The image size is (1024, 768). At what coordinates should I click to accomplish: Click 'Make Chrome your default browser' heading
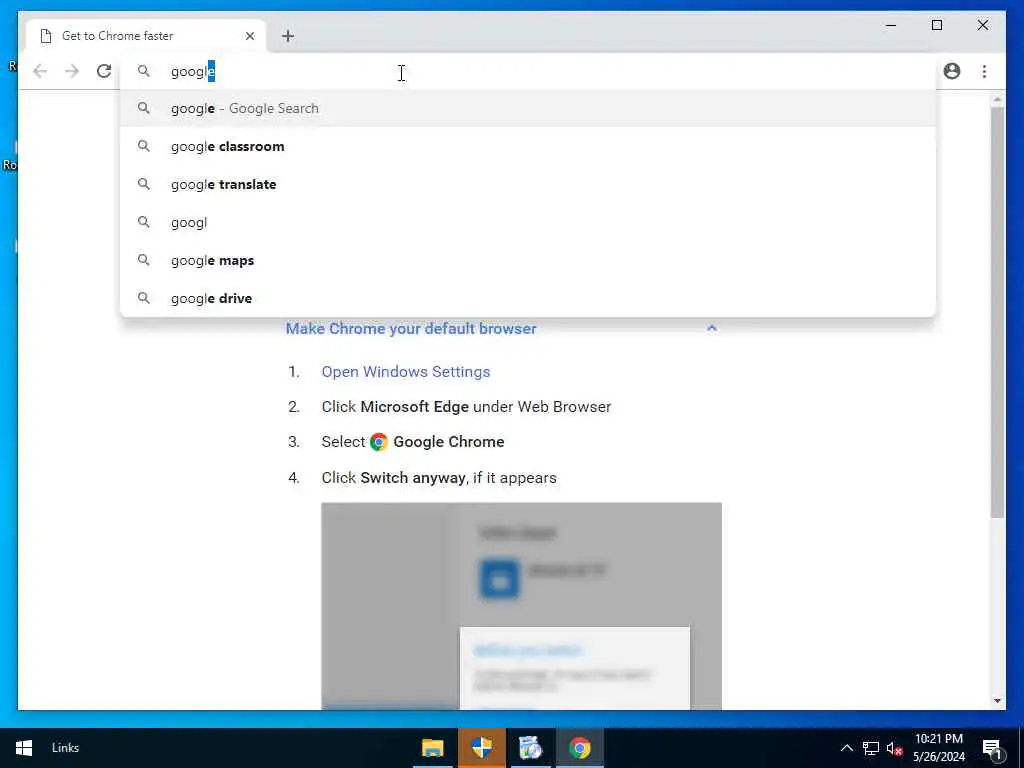[x=411, y=328]
